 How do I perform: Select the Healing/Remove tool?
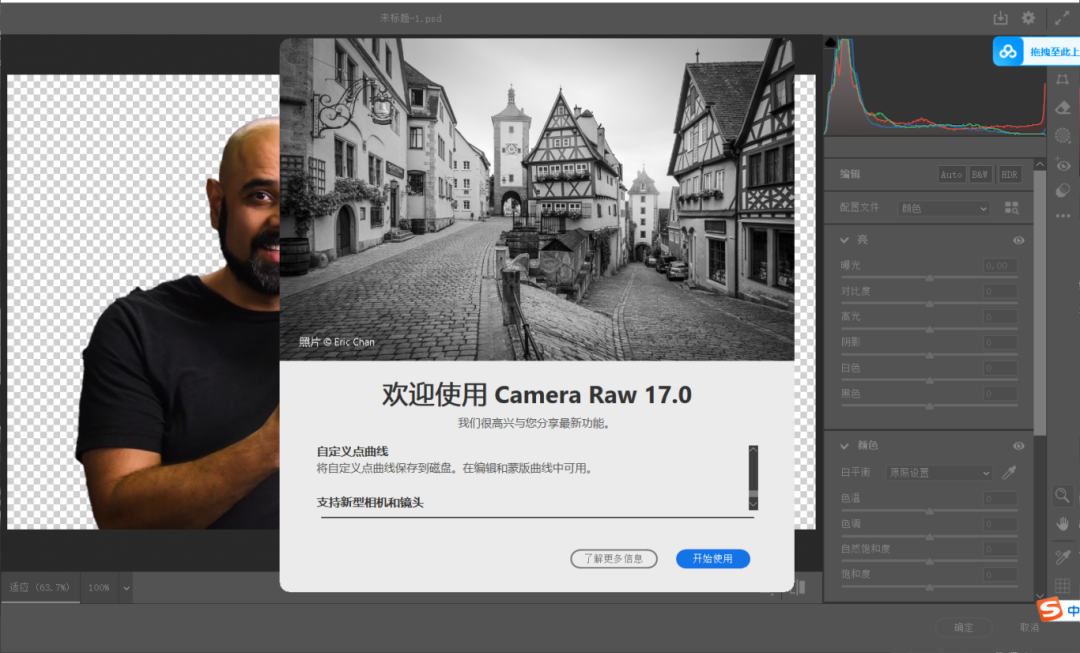pos(1063,108)
